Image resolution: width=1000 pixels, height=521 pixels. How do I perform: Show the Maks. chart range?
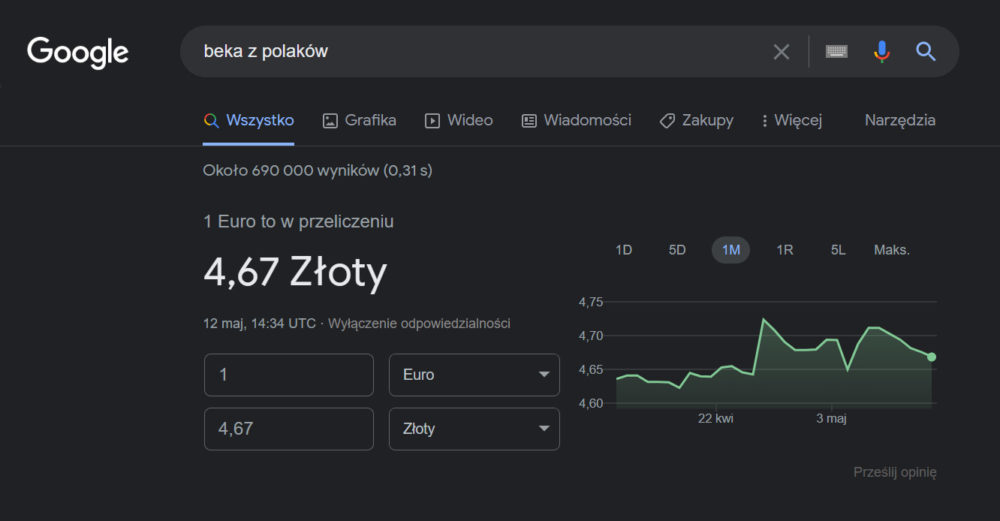pyautogui.click(x=892, y=250)
